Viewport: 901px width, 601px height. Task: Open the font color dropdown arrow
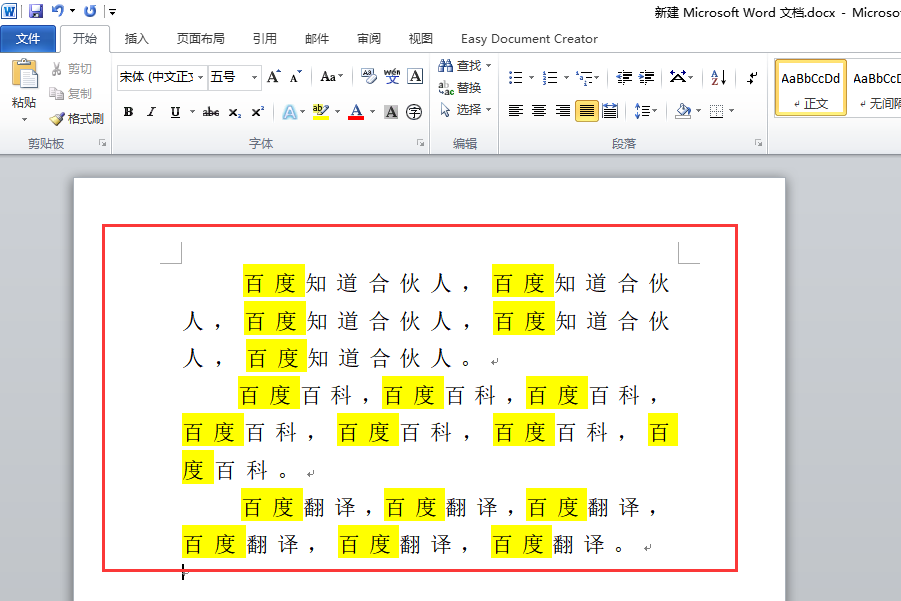click(372, 112)
